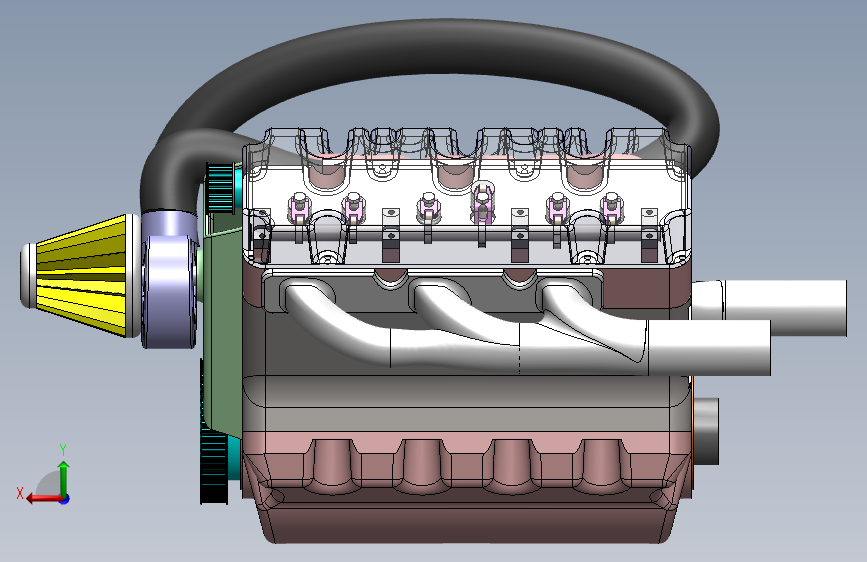This screenshot has width=867, height=562.
Task: Select the transparent valve cover
Action: point(467,199)
